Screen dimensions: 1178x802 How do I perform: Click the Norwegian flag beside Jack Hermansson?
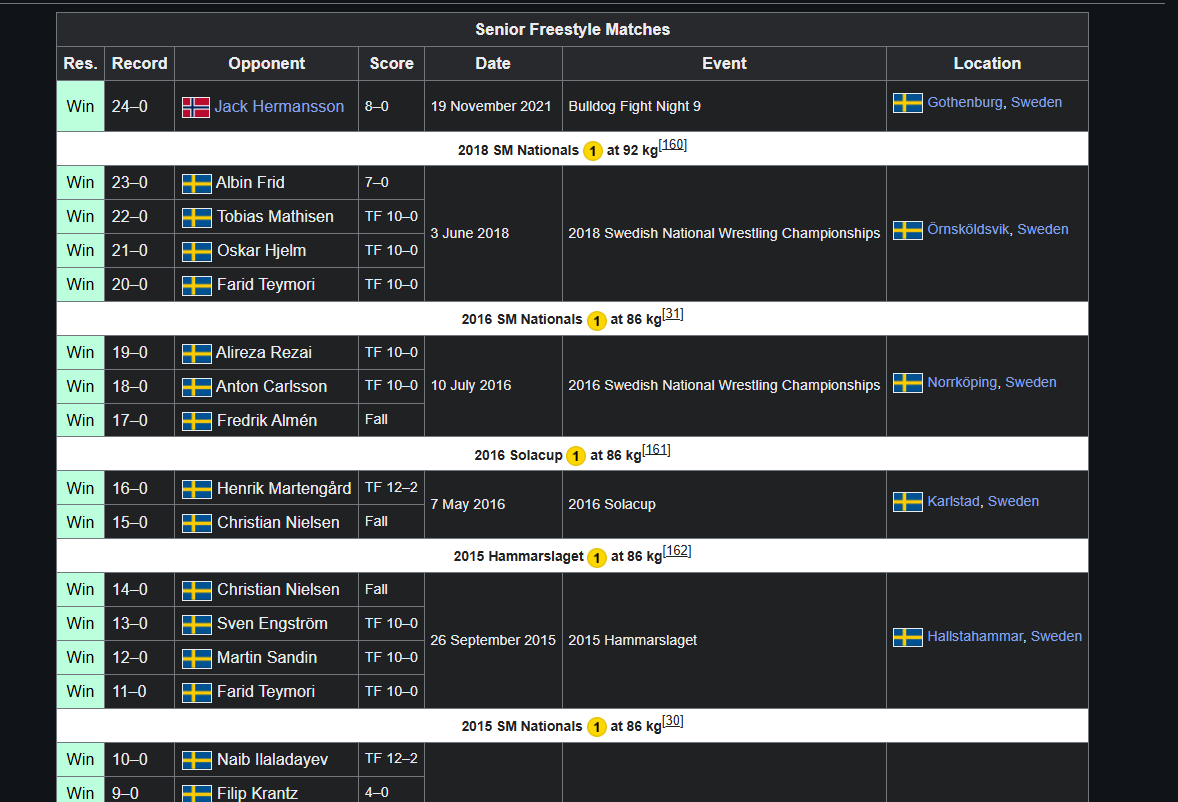pyautogui.click(x=196, y=107)
